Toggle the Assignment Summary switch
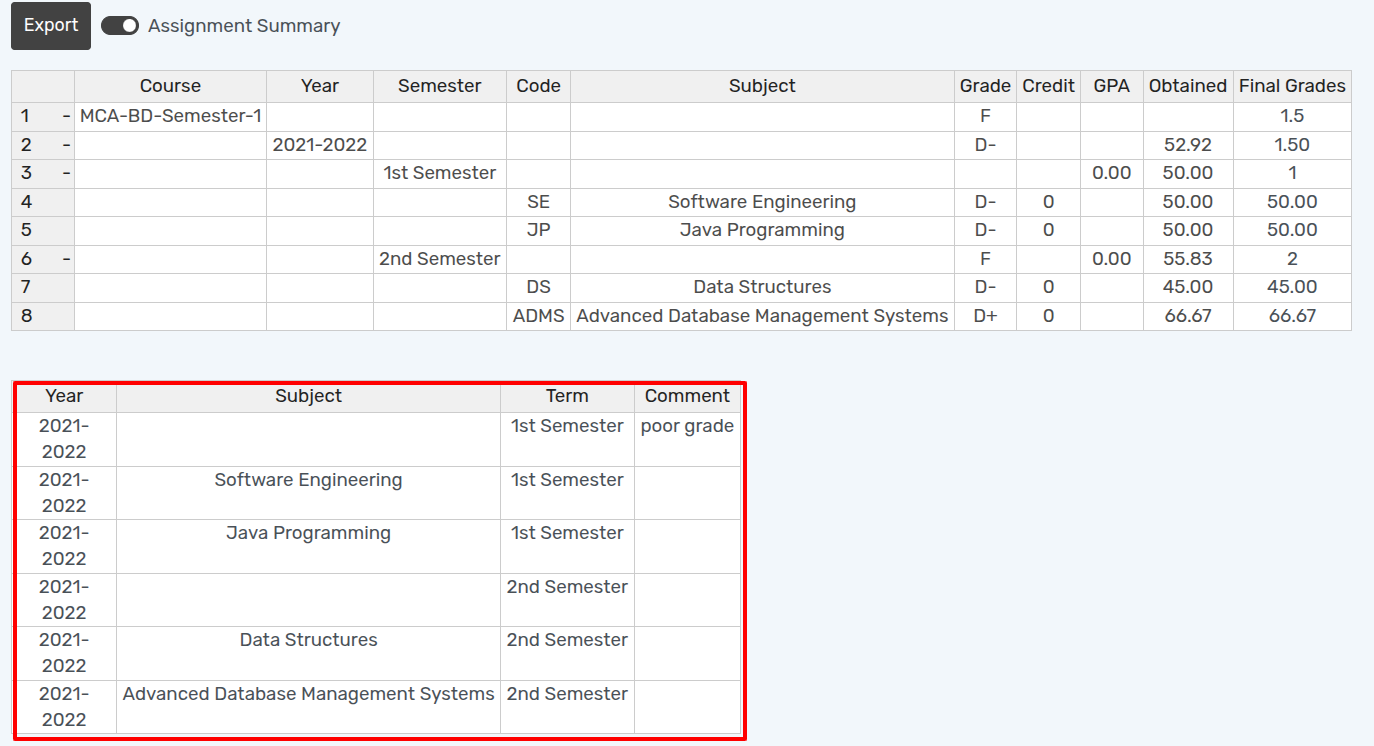Image resolution: width=1374 pixels, height=746 pixels. [x=120, y=26]
